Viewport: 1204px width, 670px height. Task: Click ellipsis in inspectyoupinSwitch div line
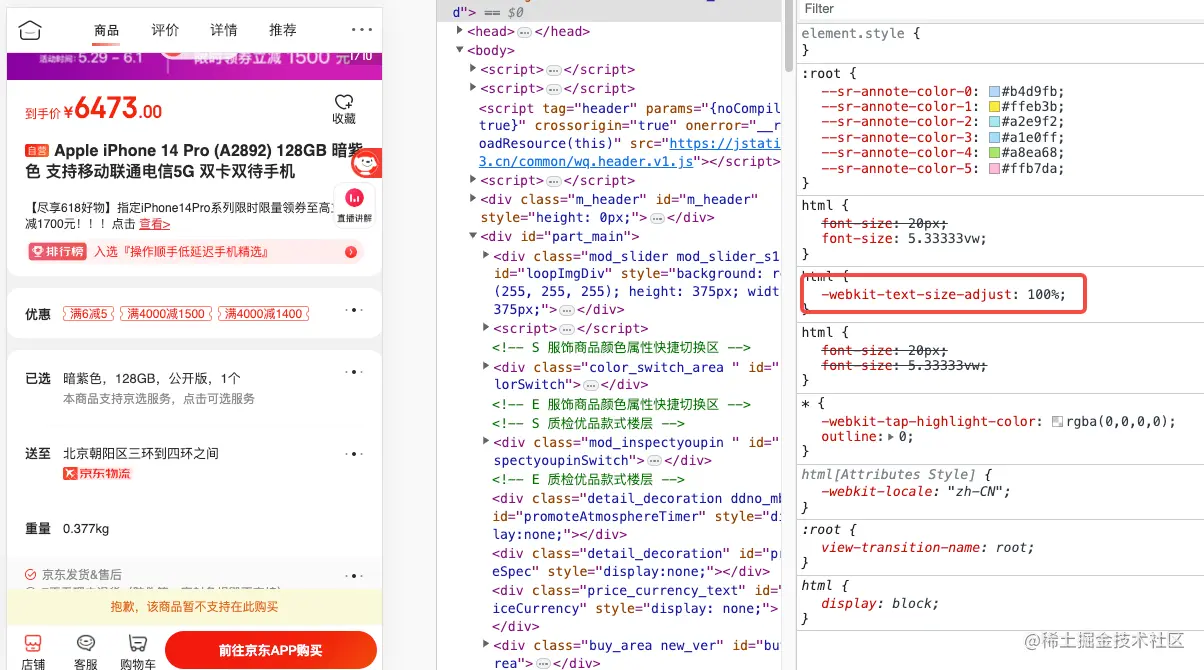click(x=654, y=461)
